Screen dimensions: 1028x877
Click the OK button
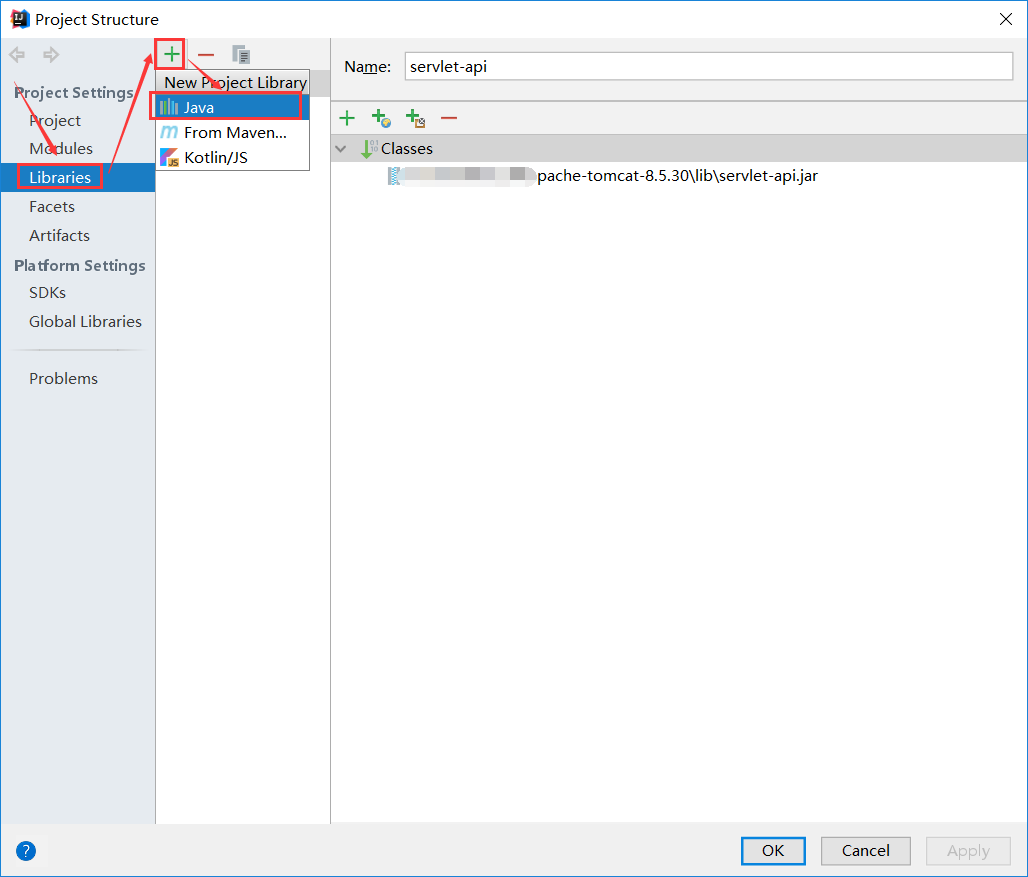tap(773, 851)
